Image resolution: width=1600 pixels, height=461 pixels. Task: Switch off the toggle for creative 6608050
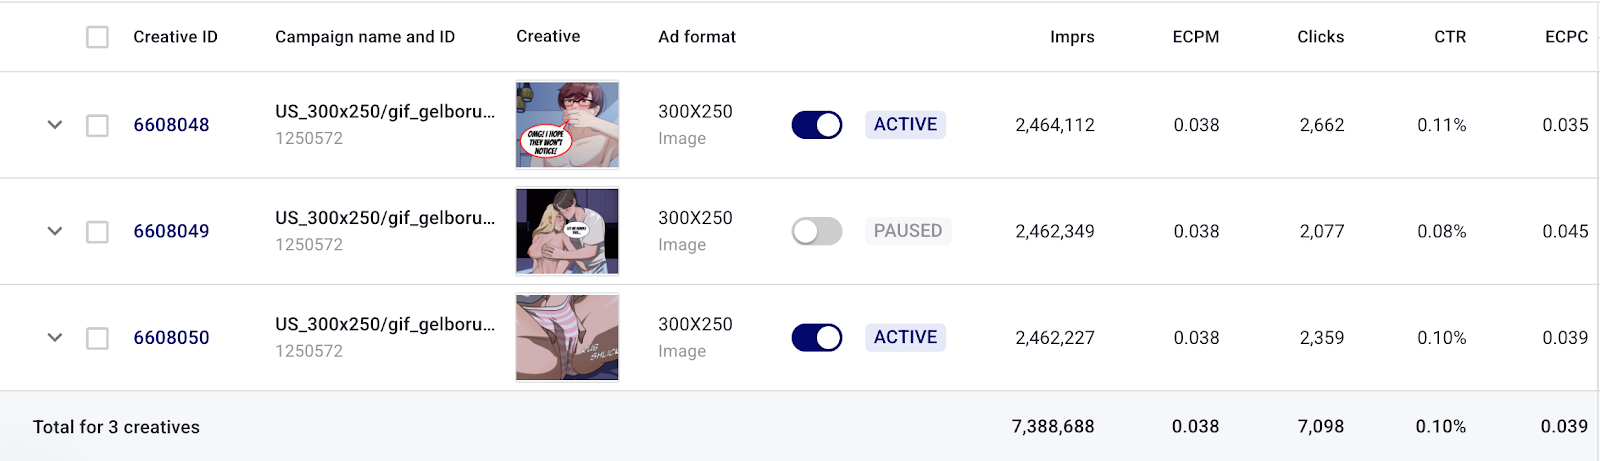pyautogui.click(x=816, y=338)
